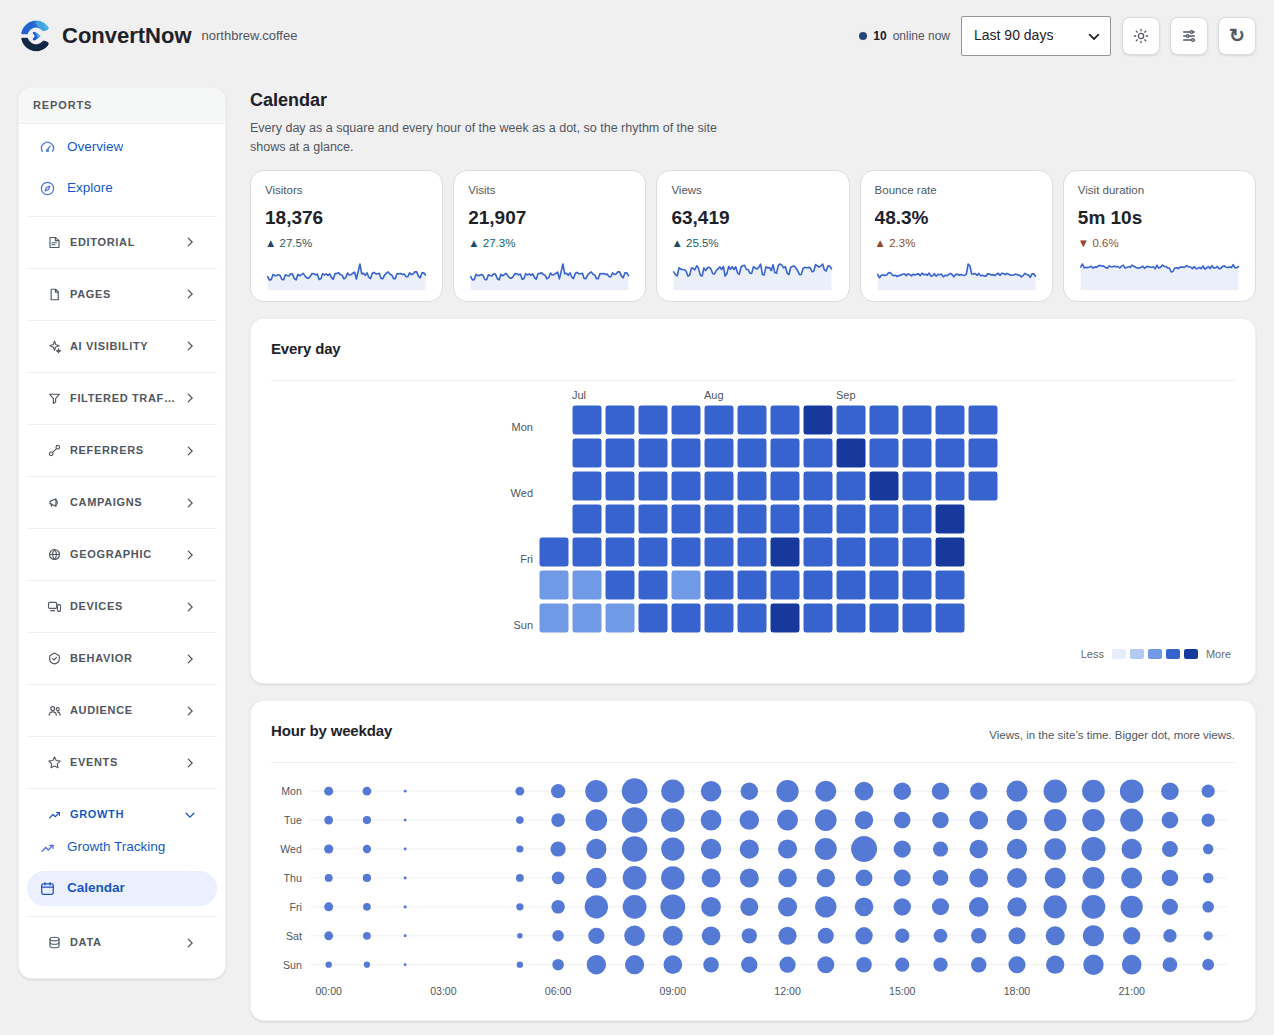1274x1035 pixels.
Task: Click the darkest legend swatch near More
Action: coord(1191,654)
